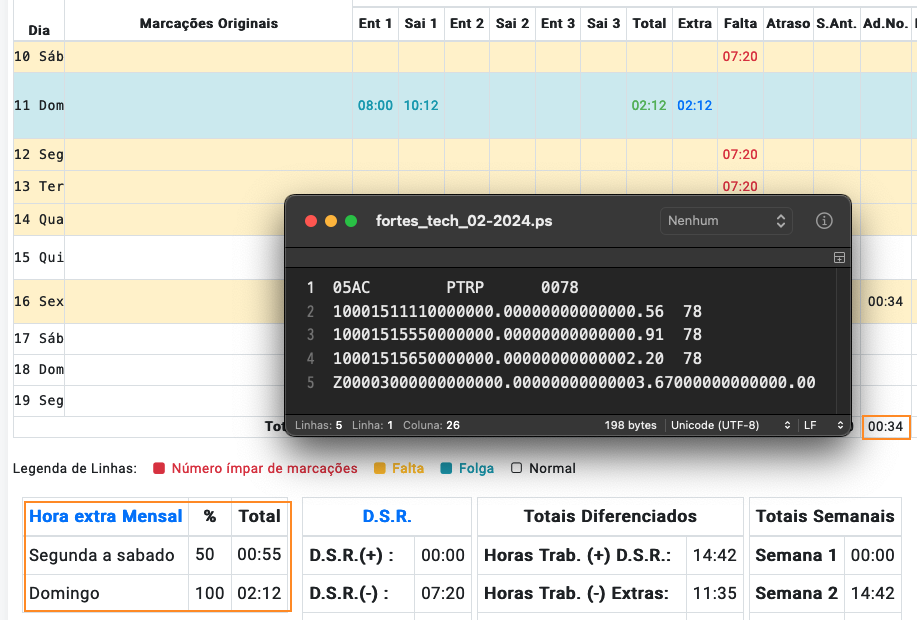Click the fortes_tech_02-2024.ps window title

click(x=464, y=221)
